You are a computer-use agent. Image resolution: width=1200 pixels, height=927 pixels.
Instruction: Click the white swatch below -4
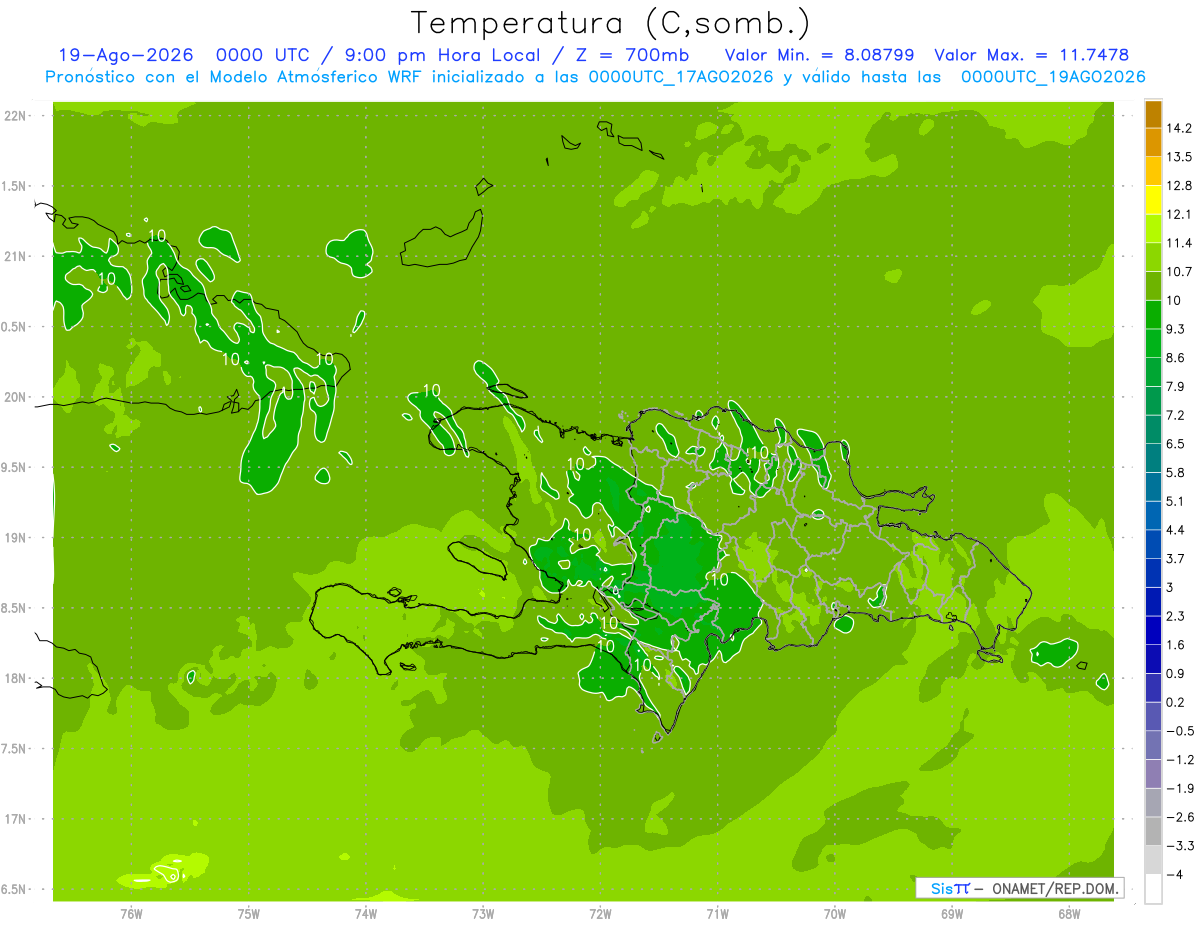pyautogui.click(x=1153, y=888)
